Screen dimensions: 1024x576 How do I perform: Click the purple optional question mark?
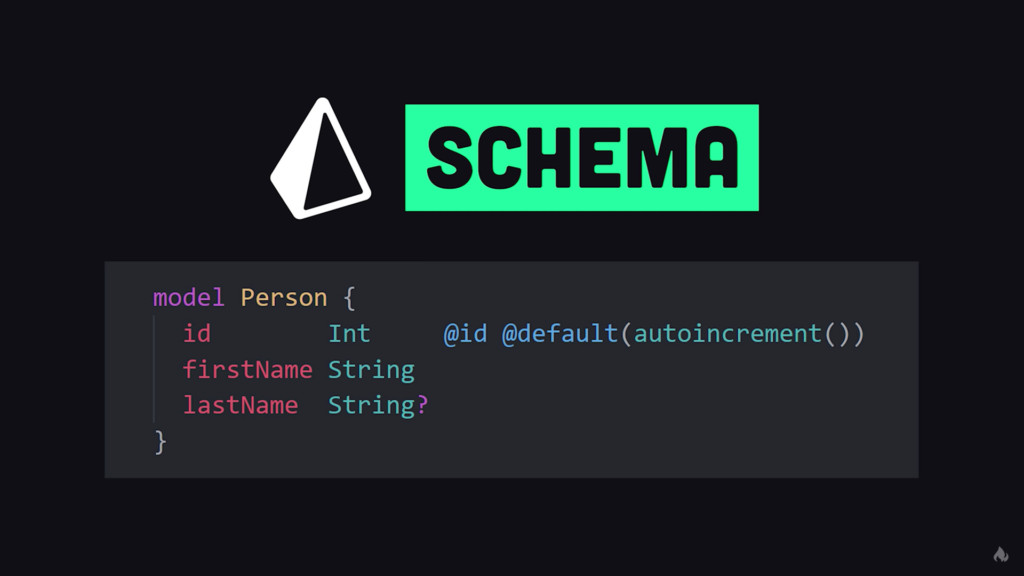(x=423, y=405)
